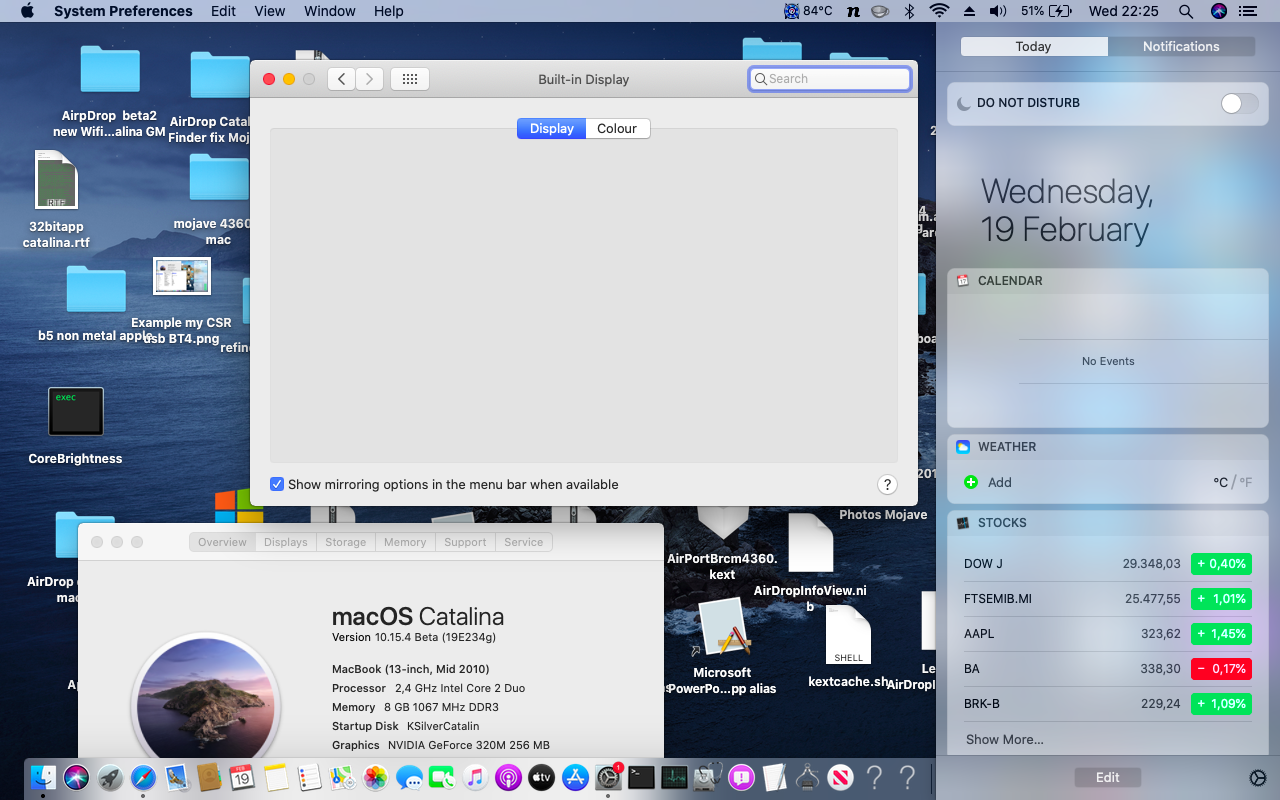Click the help question mark button
This screenshot has height=800, width=1280.
click(x=887, y=484)
